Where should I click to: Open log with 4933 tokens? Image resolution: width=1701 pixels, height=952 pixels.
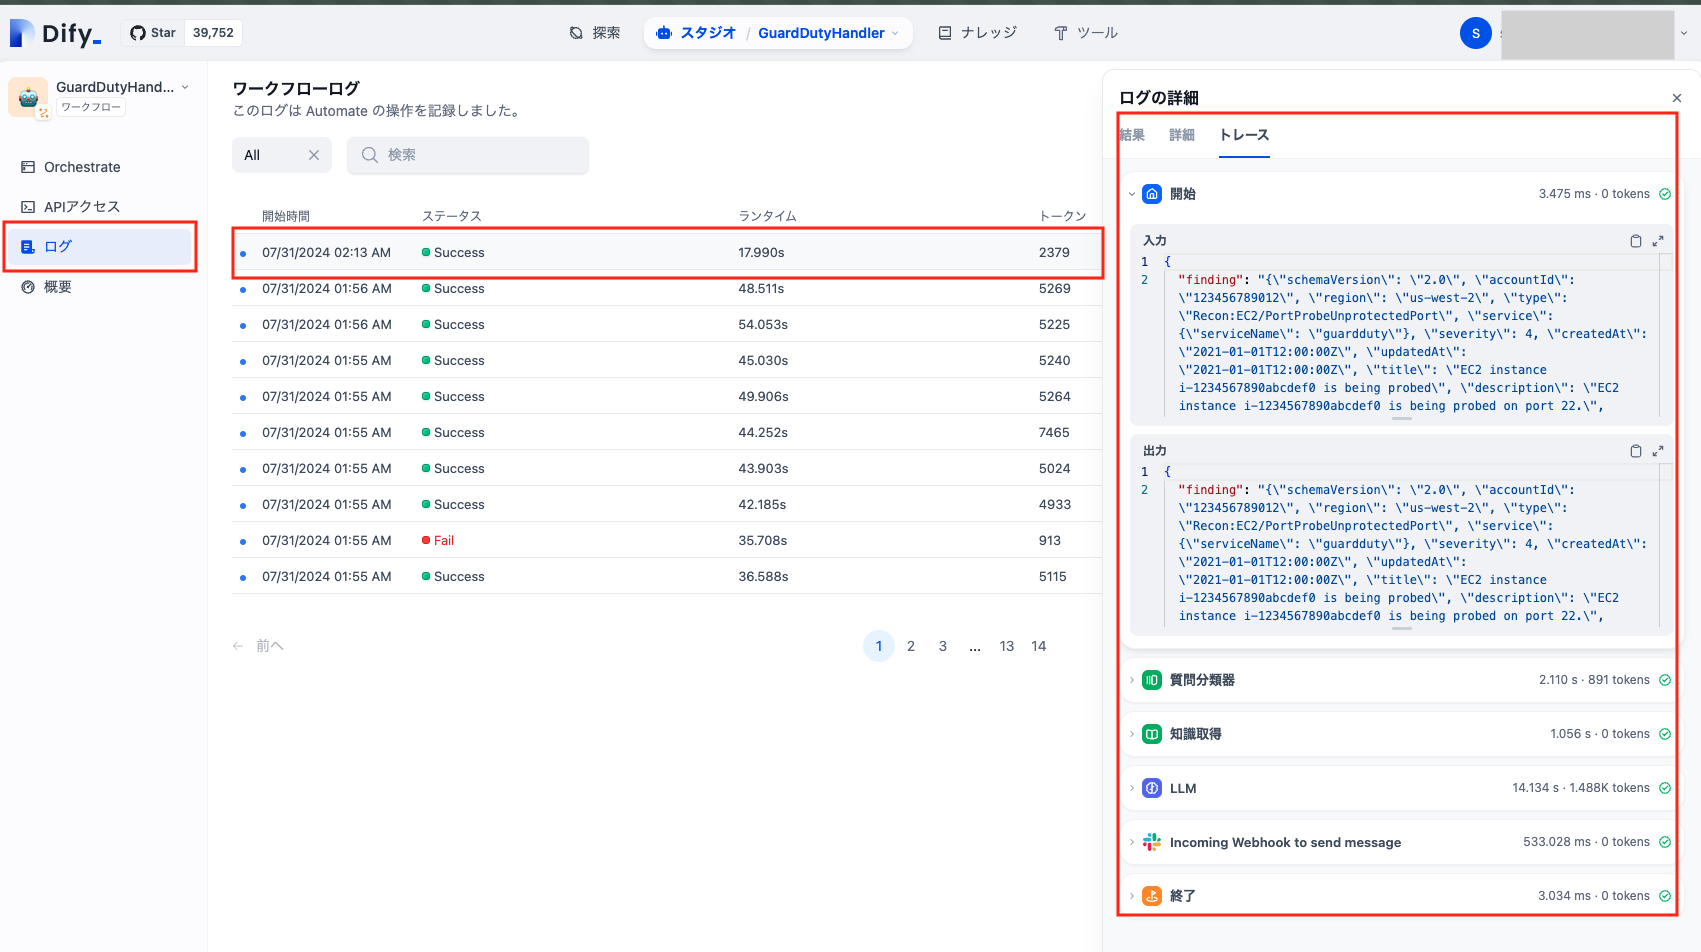pos(667,505)
